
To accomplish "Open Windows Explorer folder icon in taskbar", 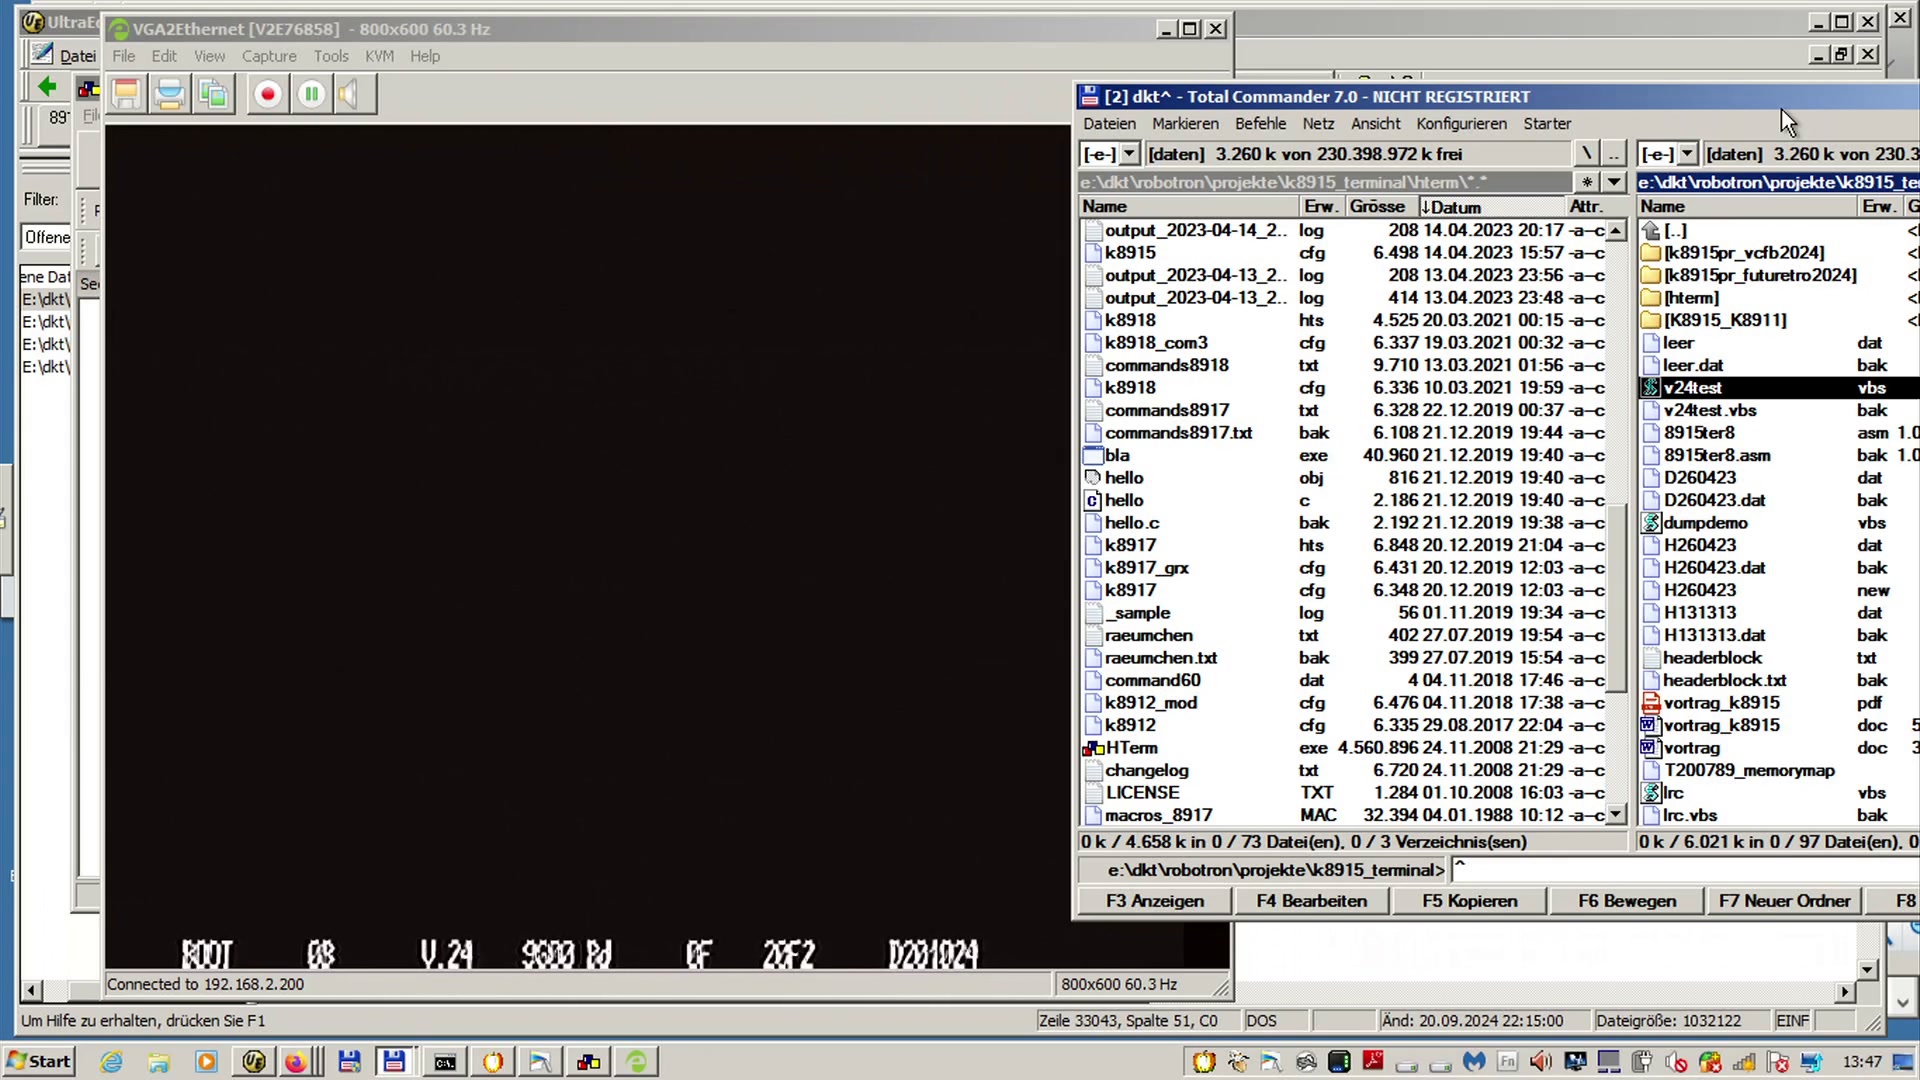I will point(158,1061).
